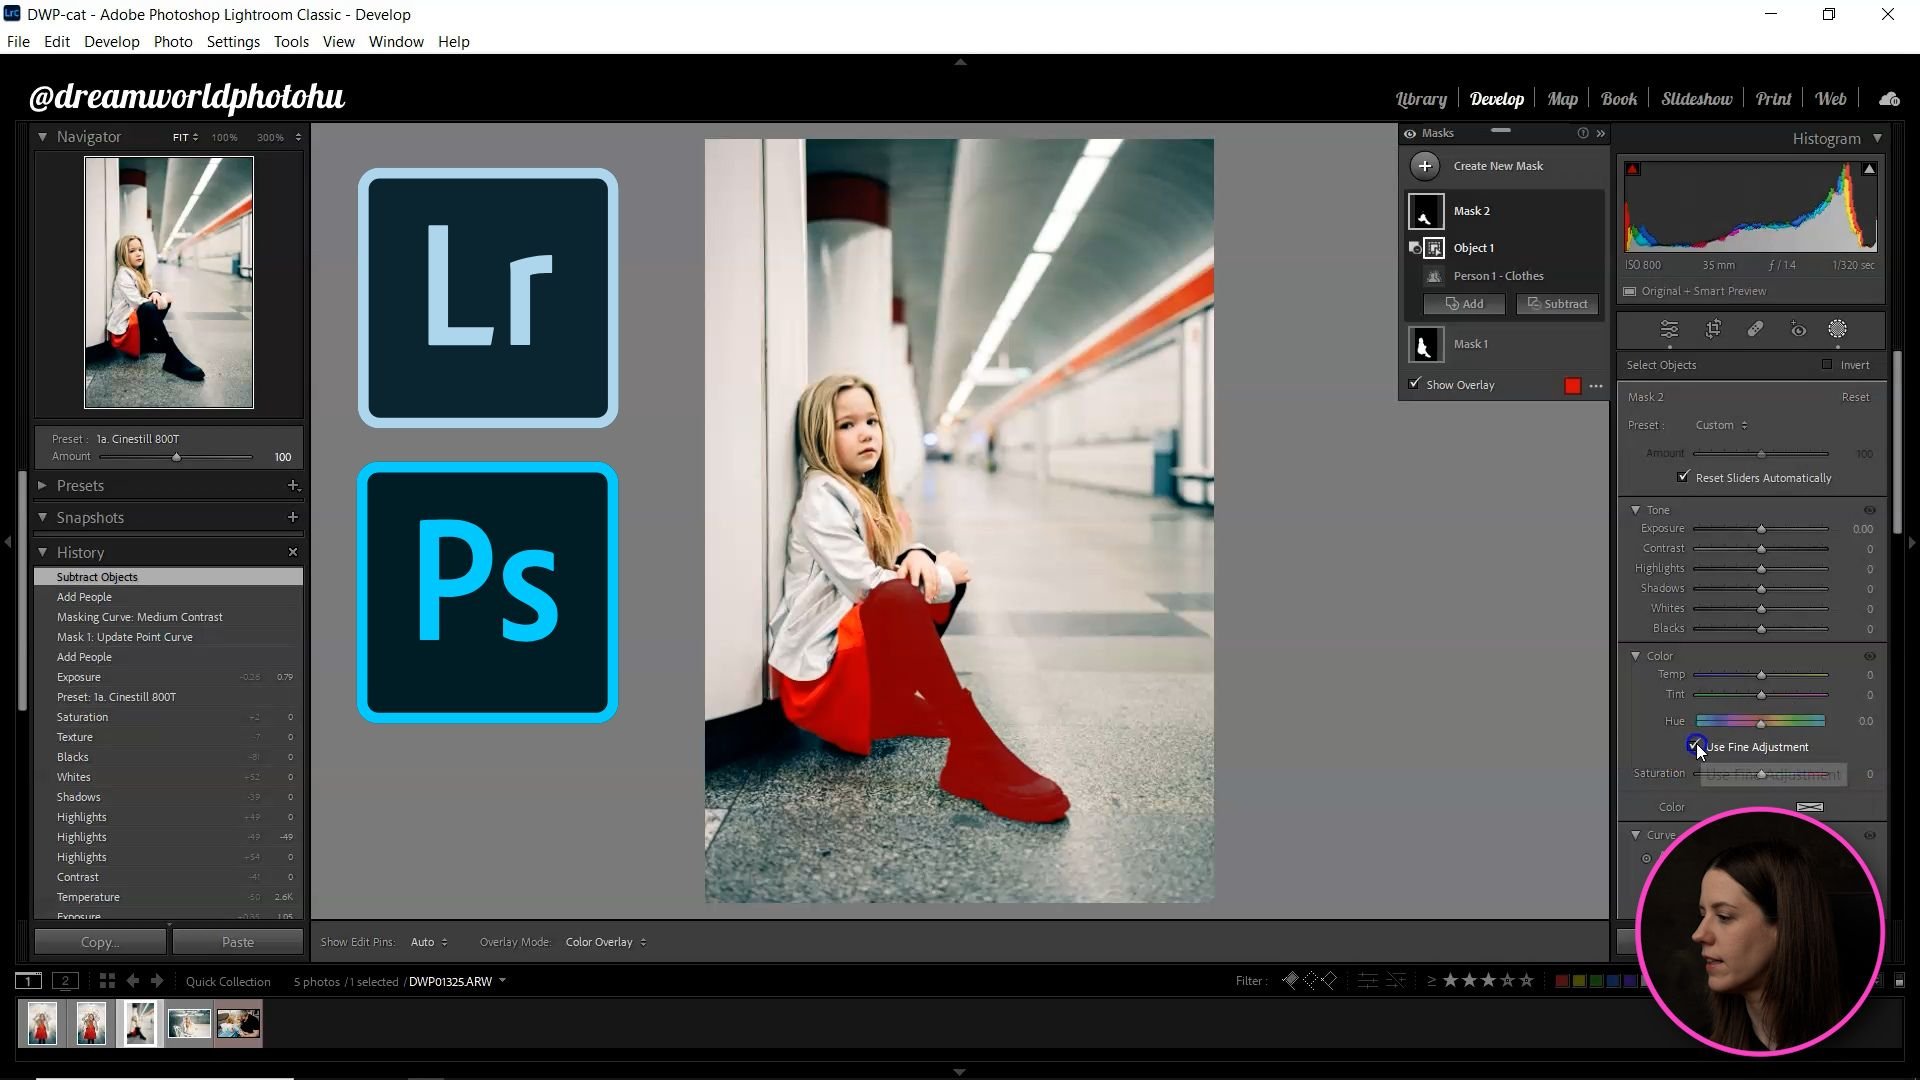
Task: Toggle Use Fine Adjustment checkbox
Action: pos(1695,746)
